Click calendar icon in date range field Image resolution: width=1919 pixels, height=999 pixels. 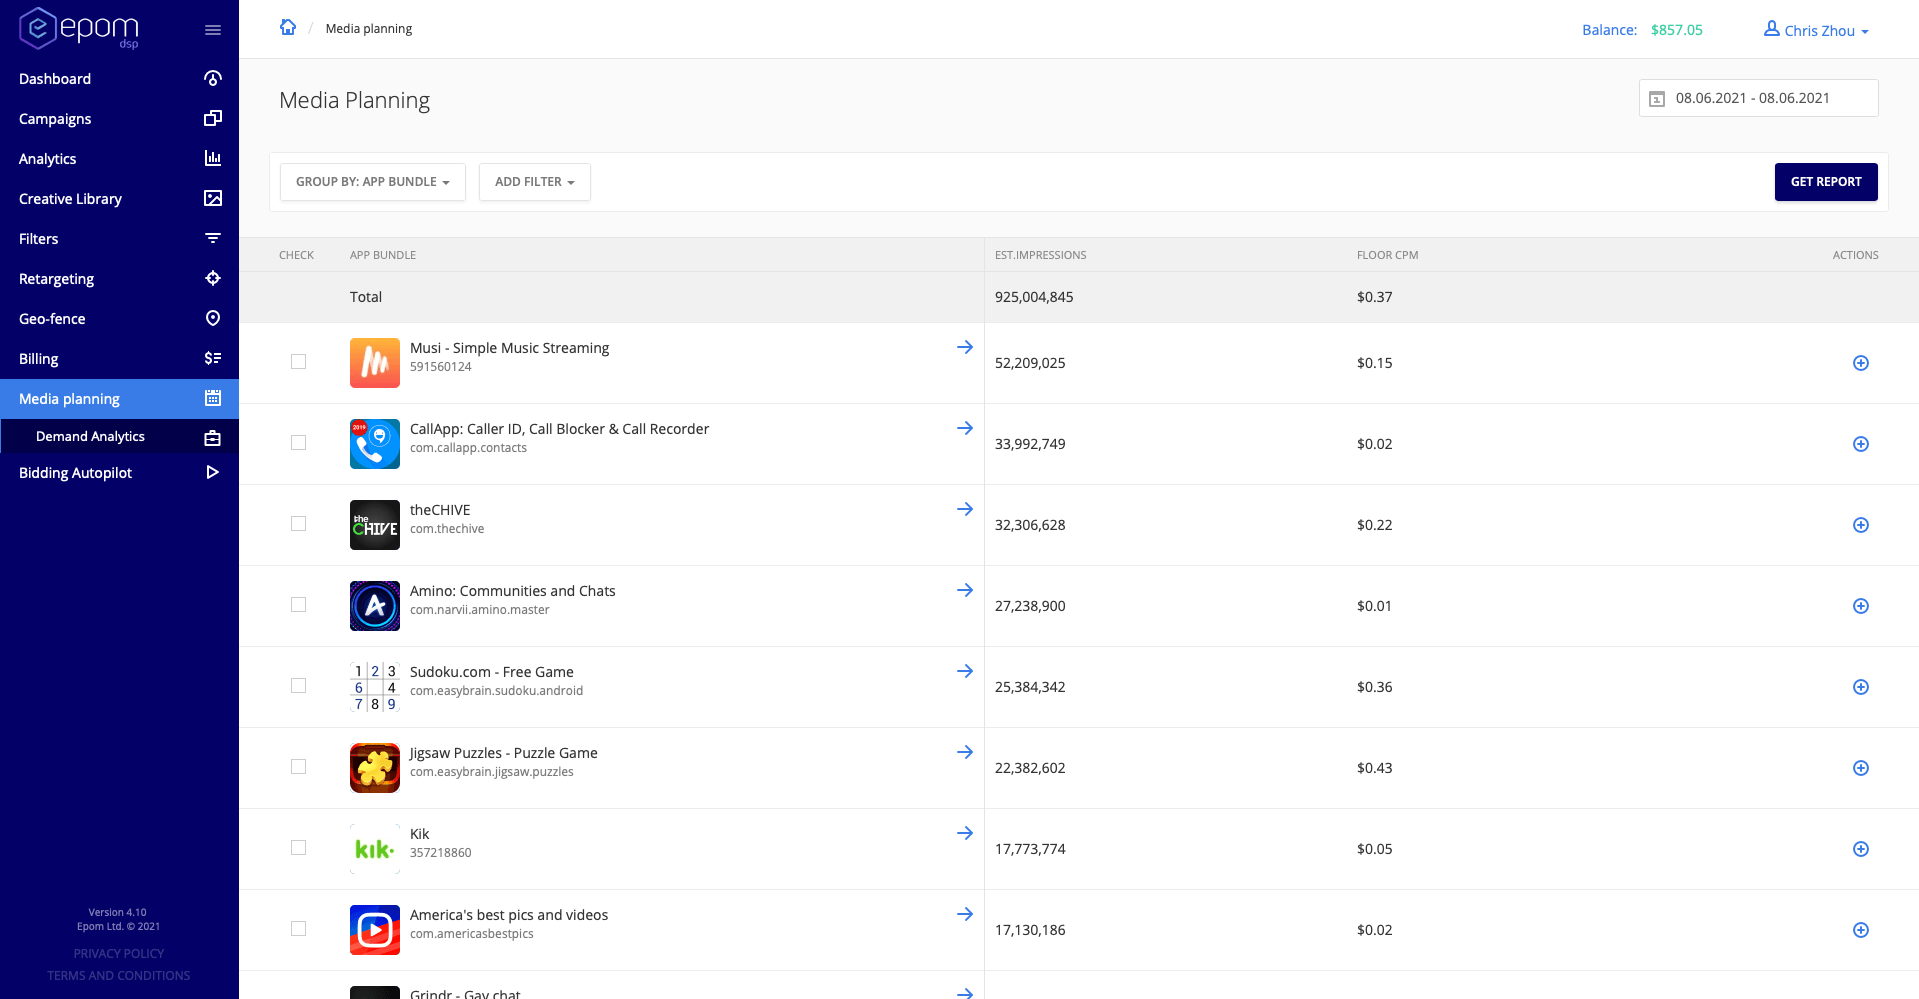coord(1657,99)
